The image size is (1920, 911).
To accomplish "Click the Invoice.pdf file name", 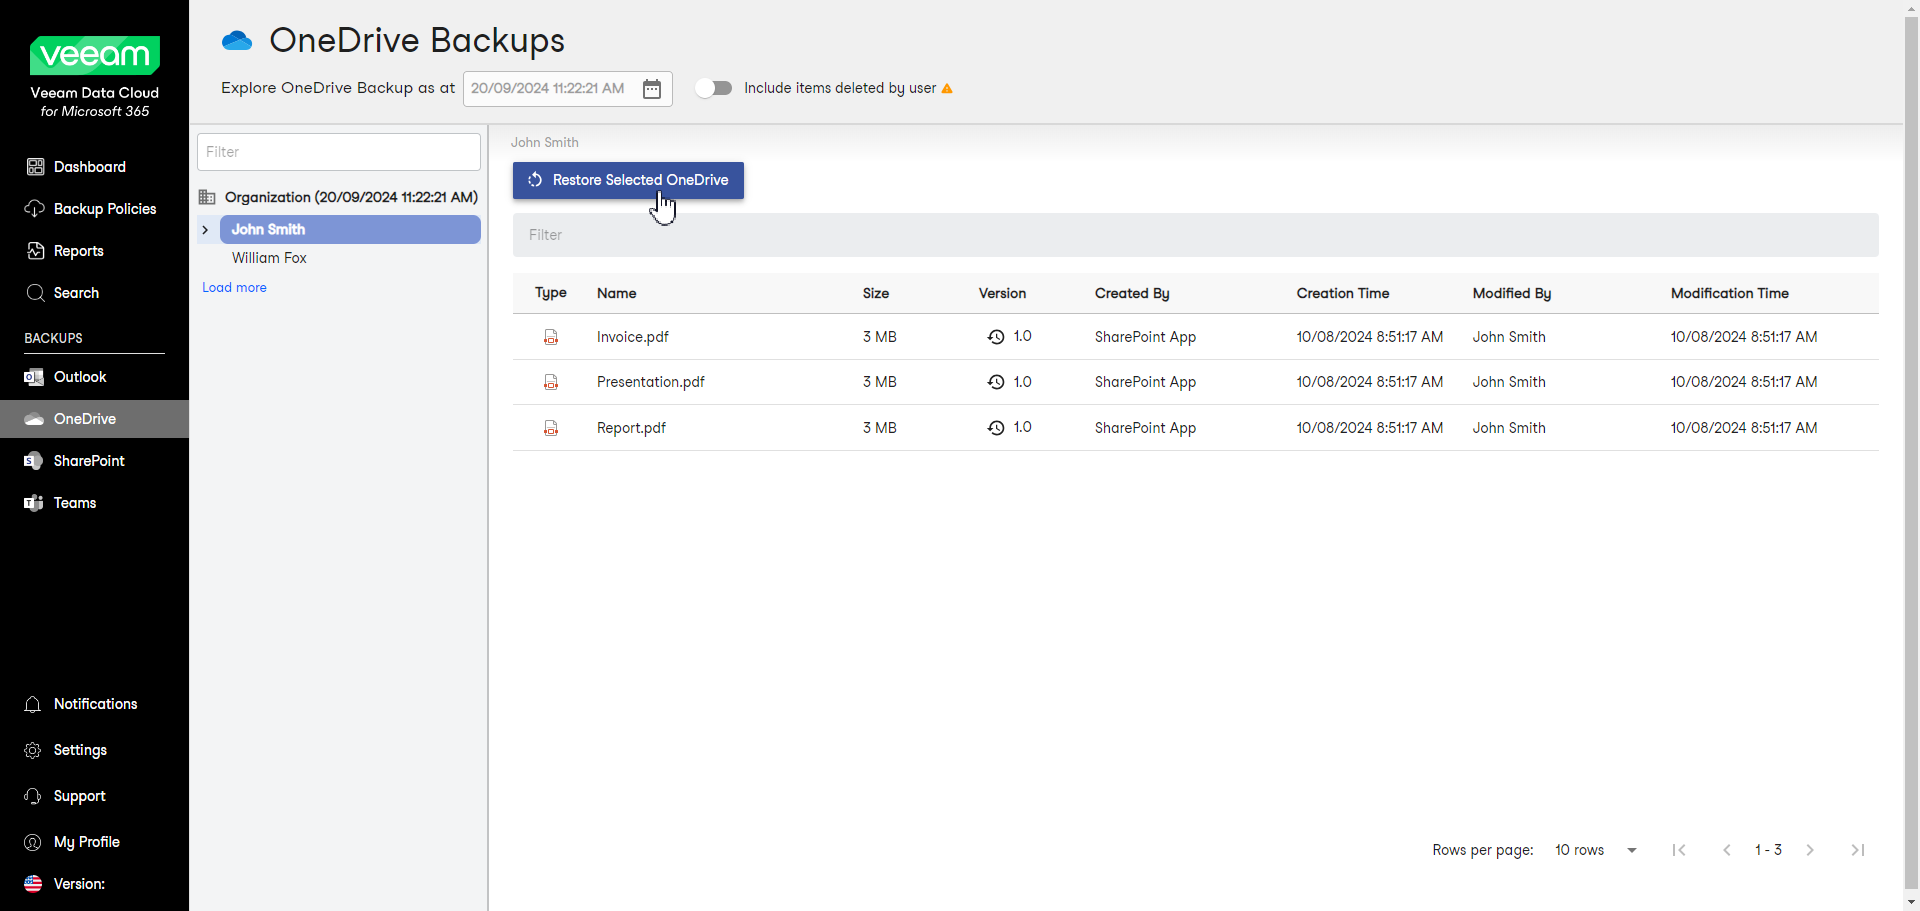I will click(x=633, y=337).
